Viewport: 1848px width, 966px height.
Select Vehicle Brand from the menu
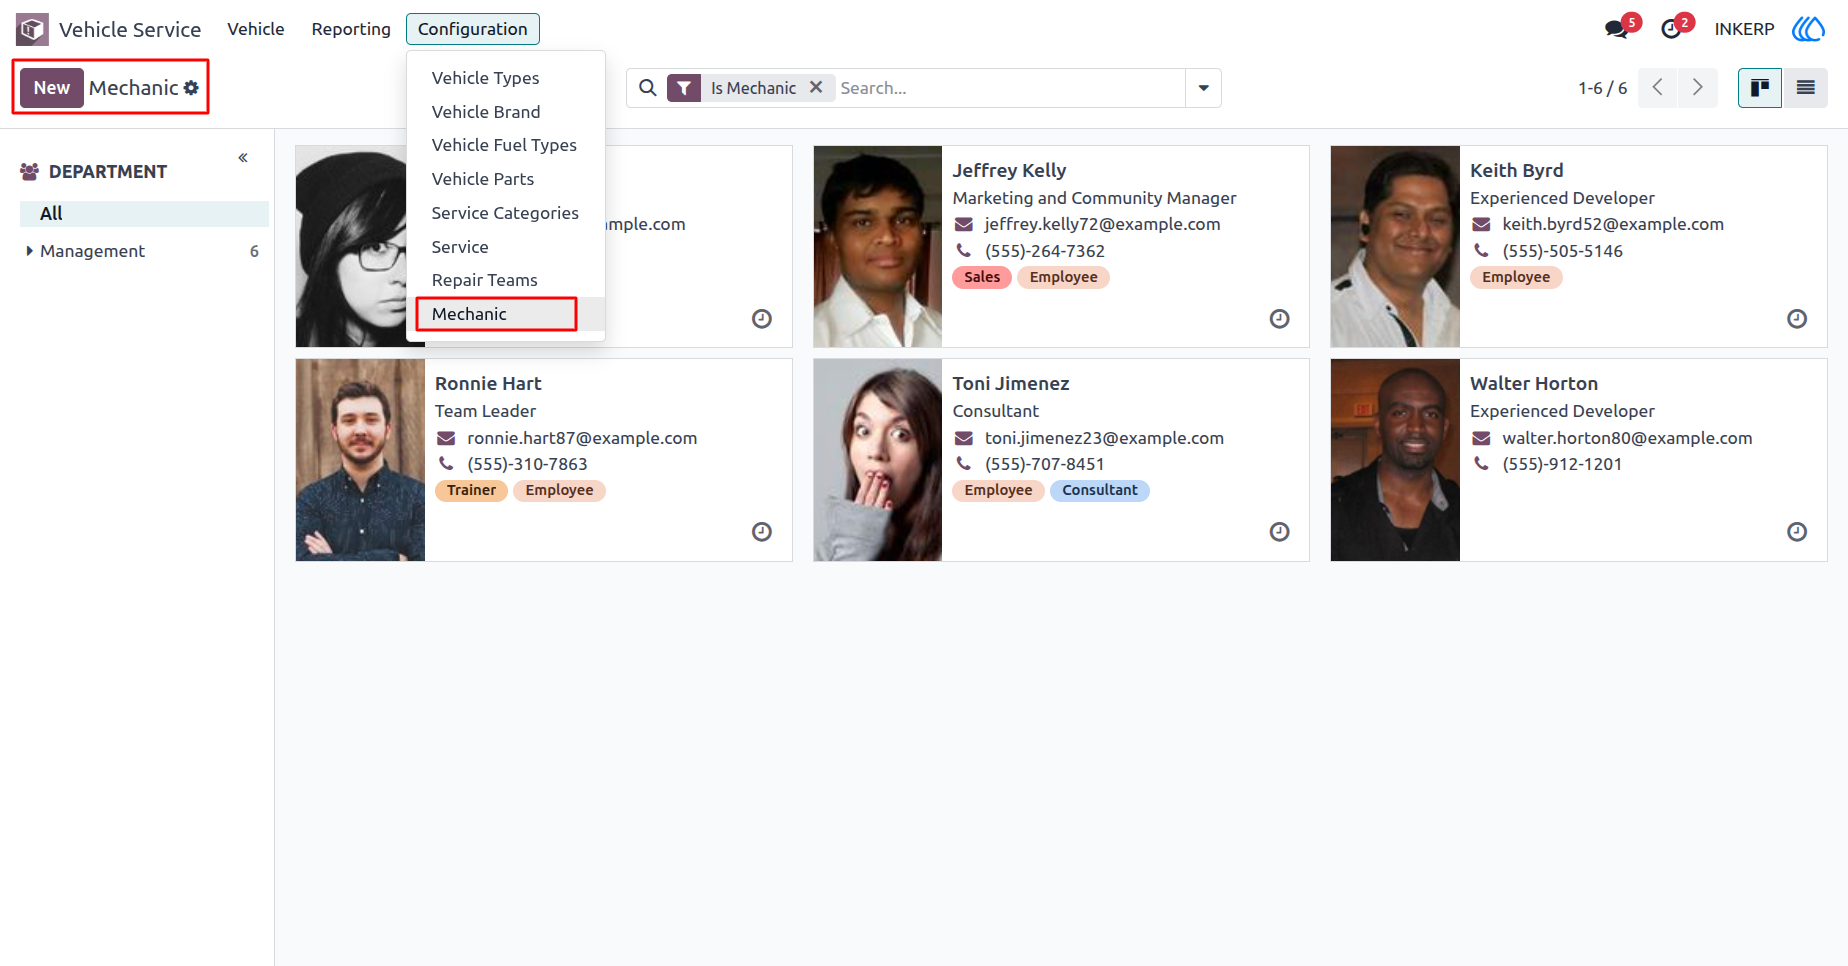(x=506, y=112)
